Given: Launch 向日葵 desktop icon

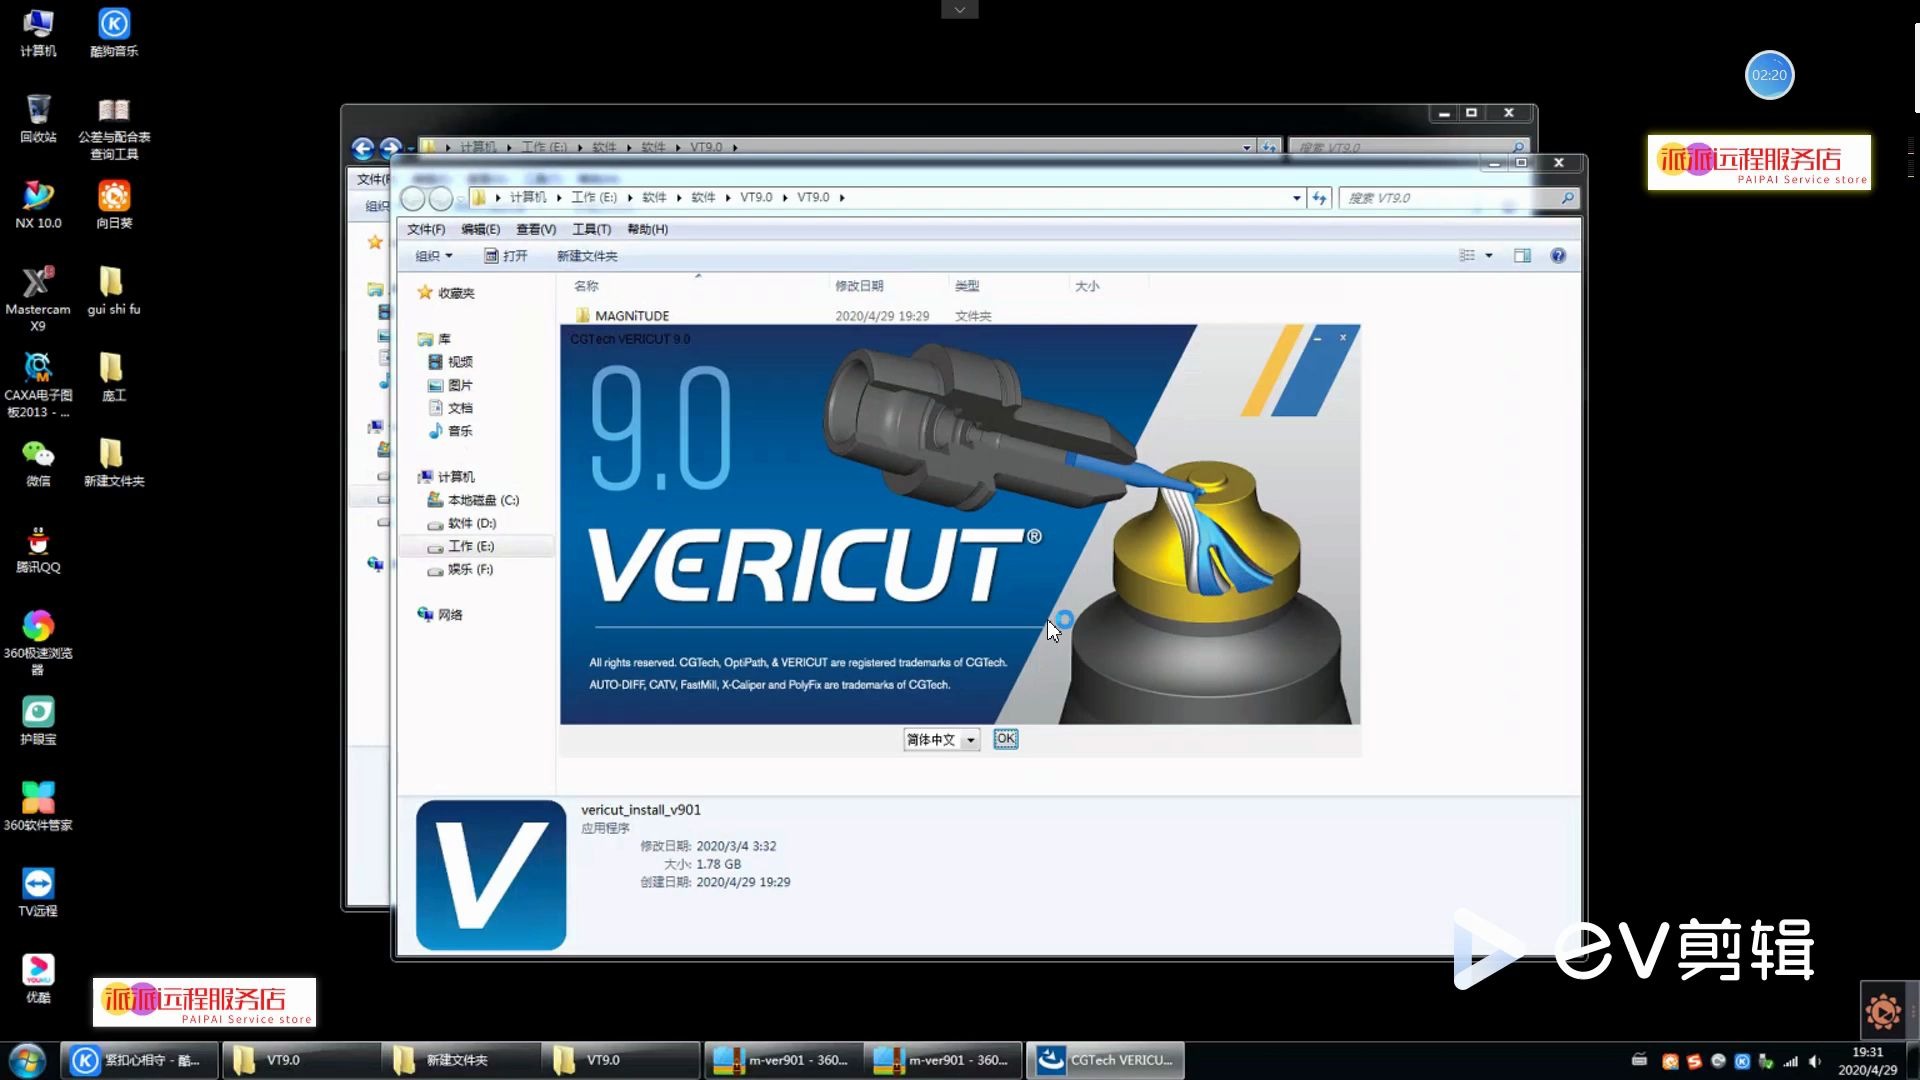Looking at the screenshot, I should click(x=114, y=204).
